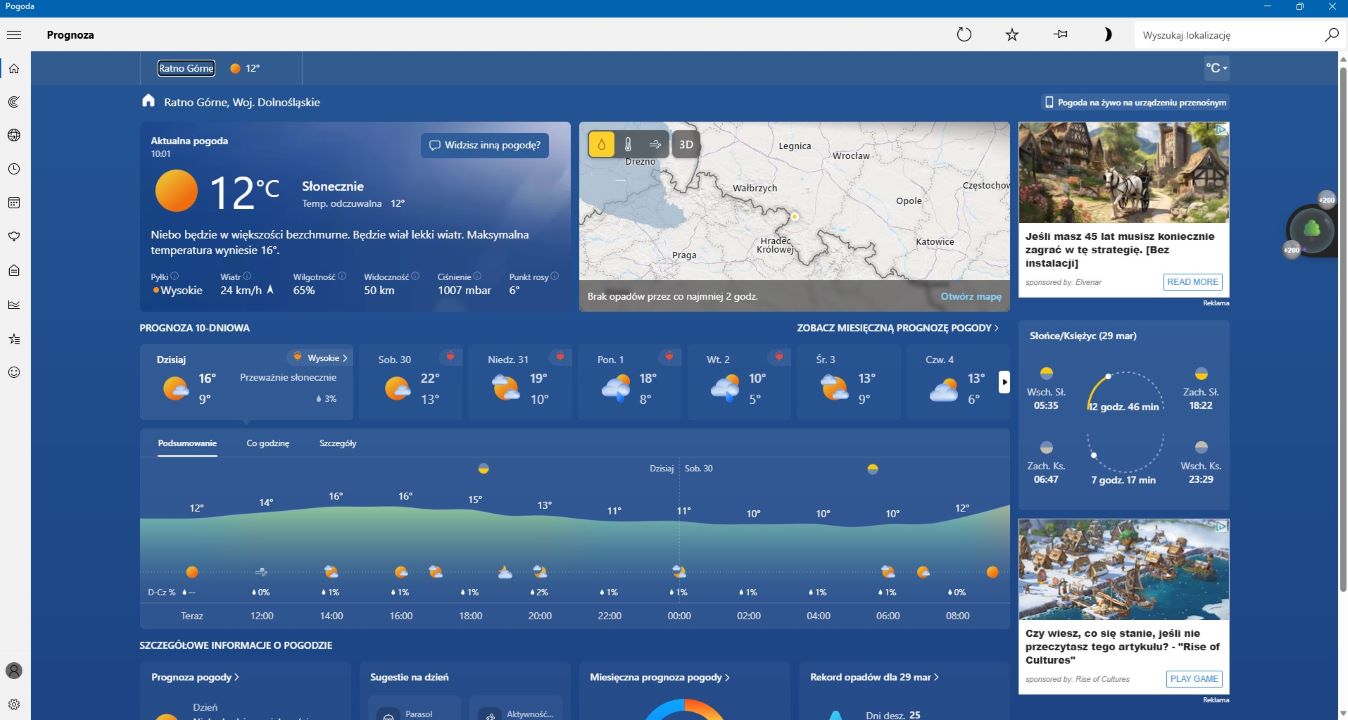Expand Wysokie pollen details for today
This screenshot has height=720, width=1348.
pos(321,358)
